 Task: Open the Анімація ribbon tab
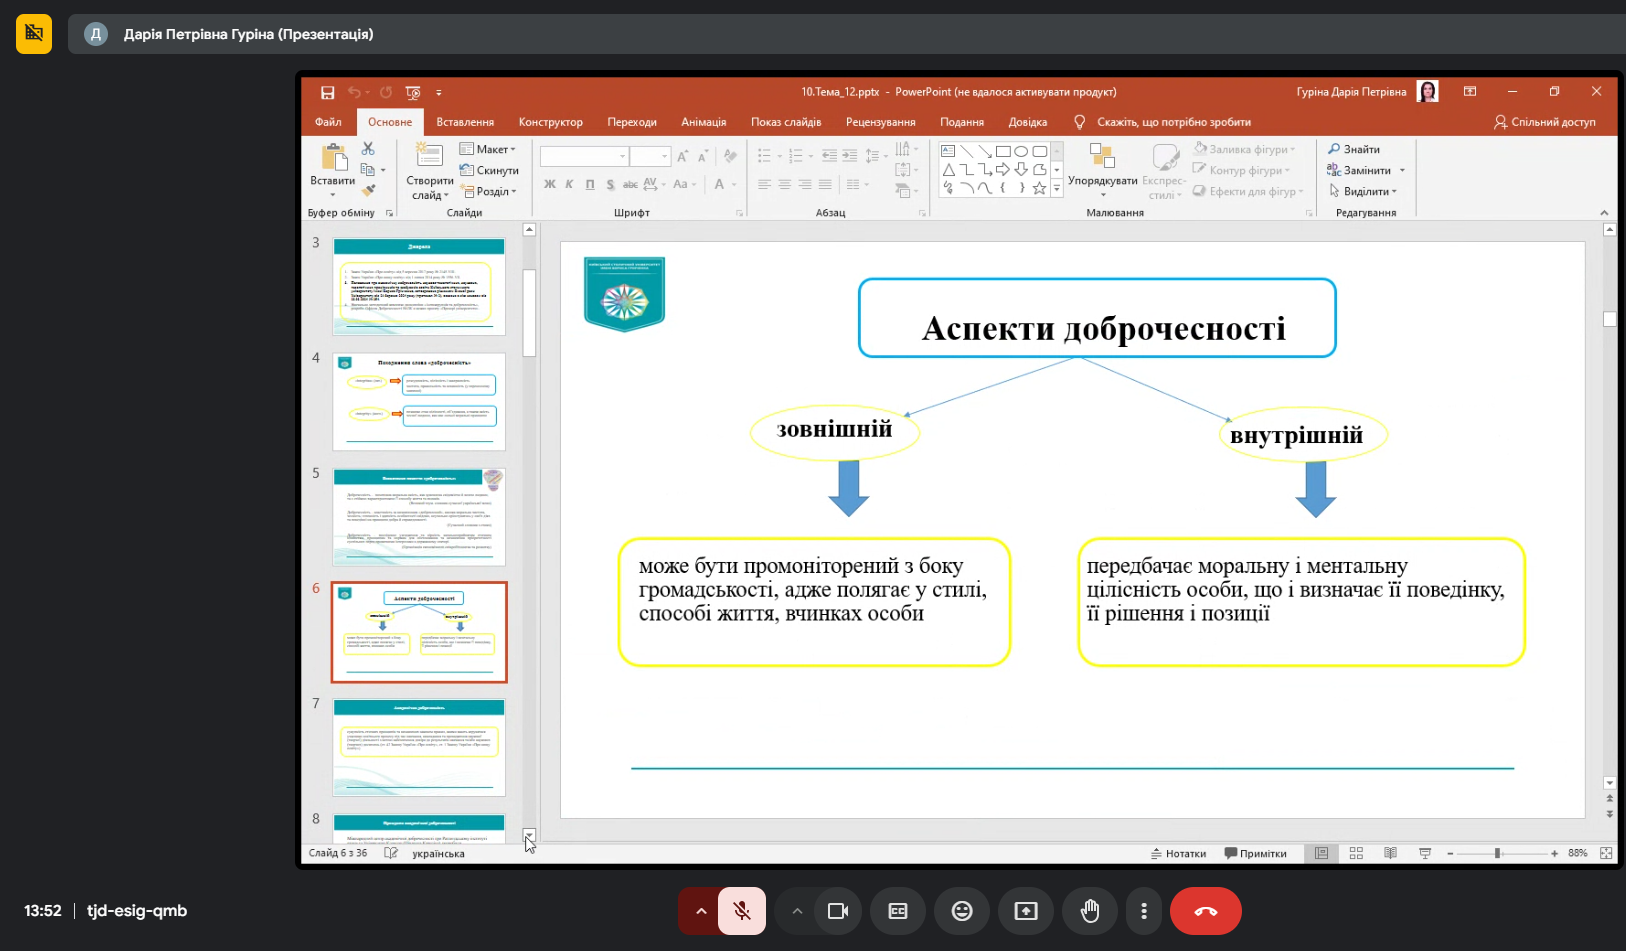point(704,122)
